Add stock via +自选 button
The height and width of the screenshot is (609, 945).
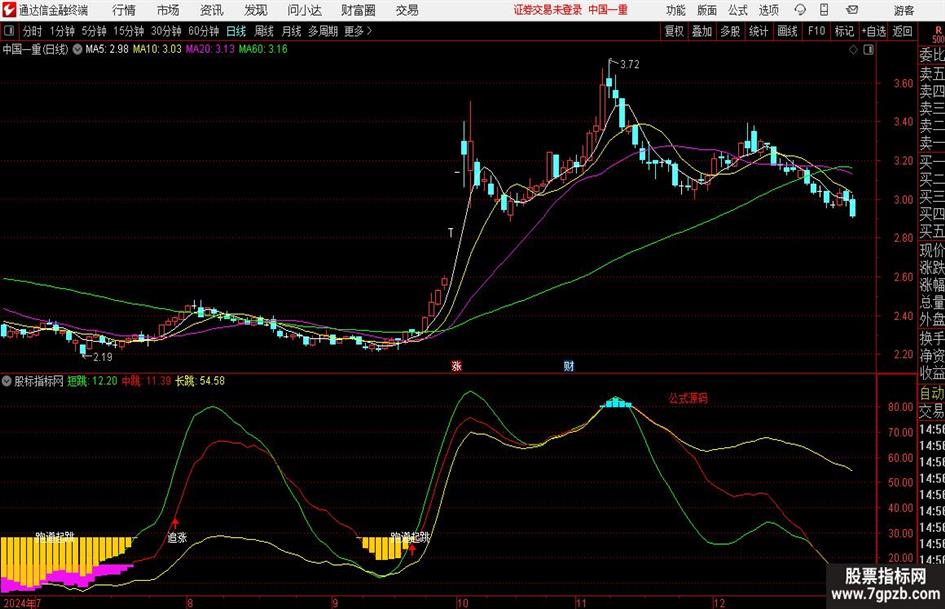point(874,31)
